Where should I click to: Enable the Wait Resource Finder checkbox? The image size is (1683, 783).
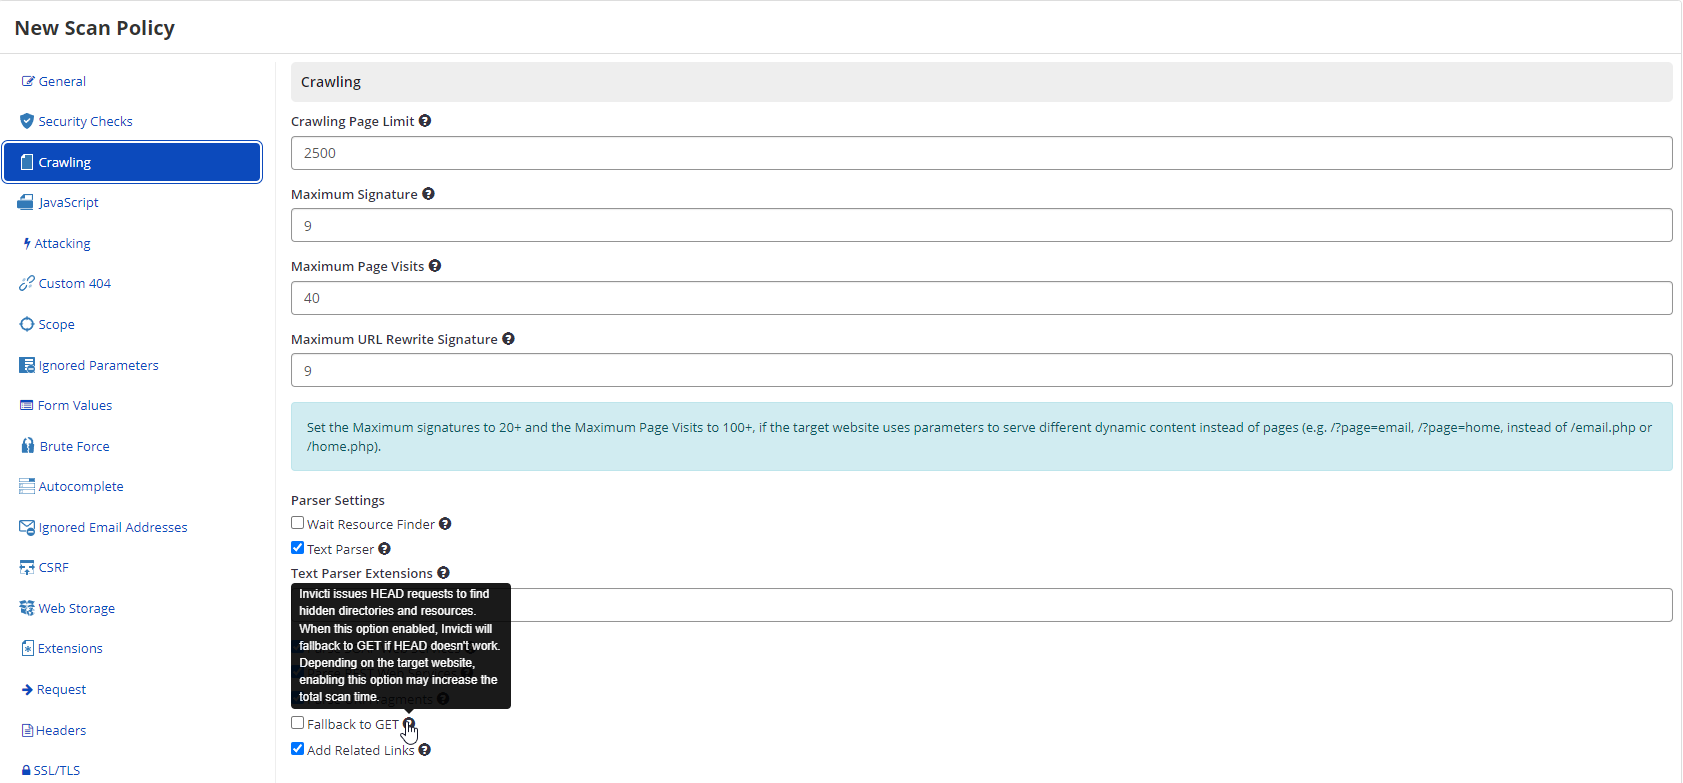[x=298, y=523]
